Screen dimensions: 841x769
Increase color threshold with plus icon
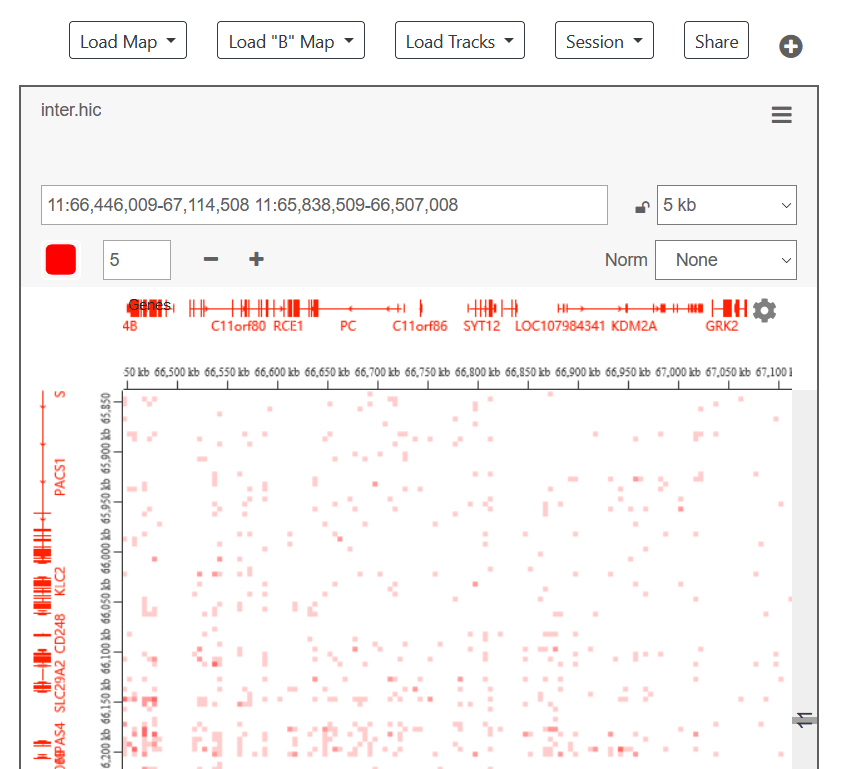coord(256,260)
